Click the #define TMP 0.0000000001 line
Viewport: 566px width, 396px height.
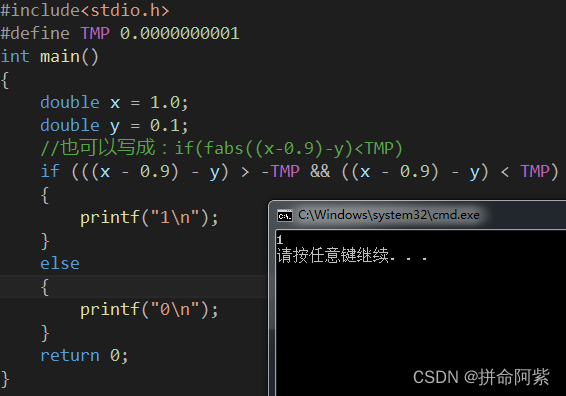(119, 33)
